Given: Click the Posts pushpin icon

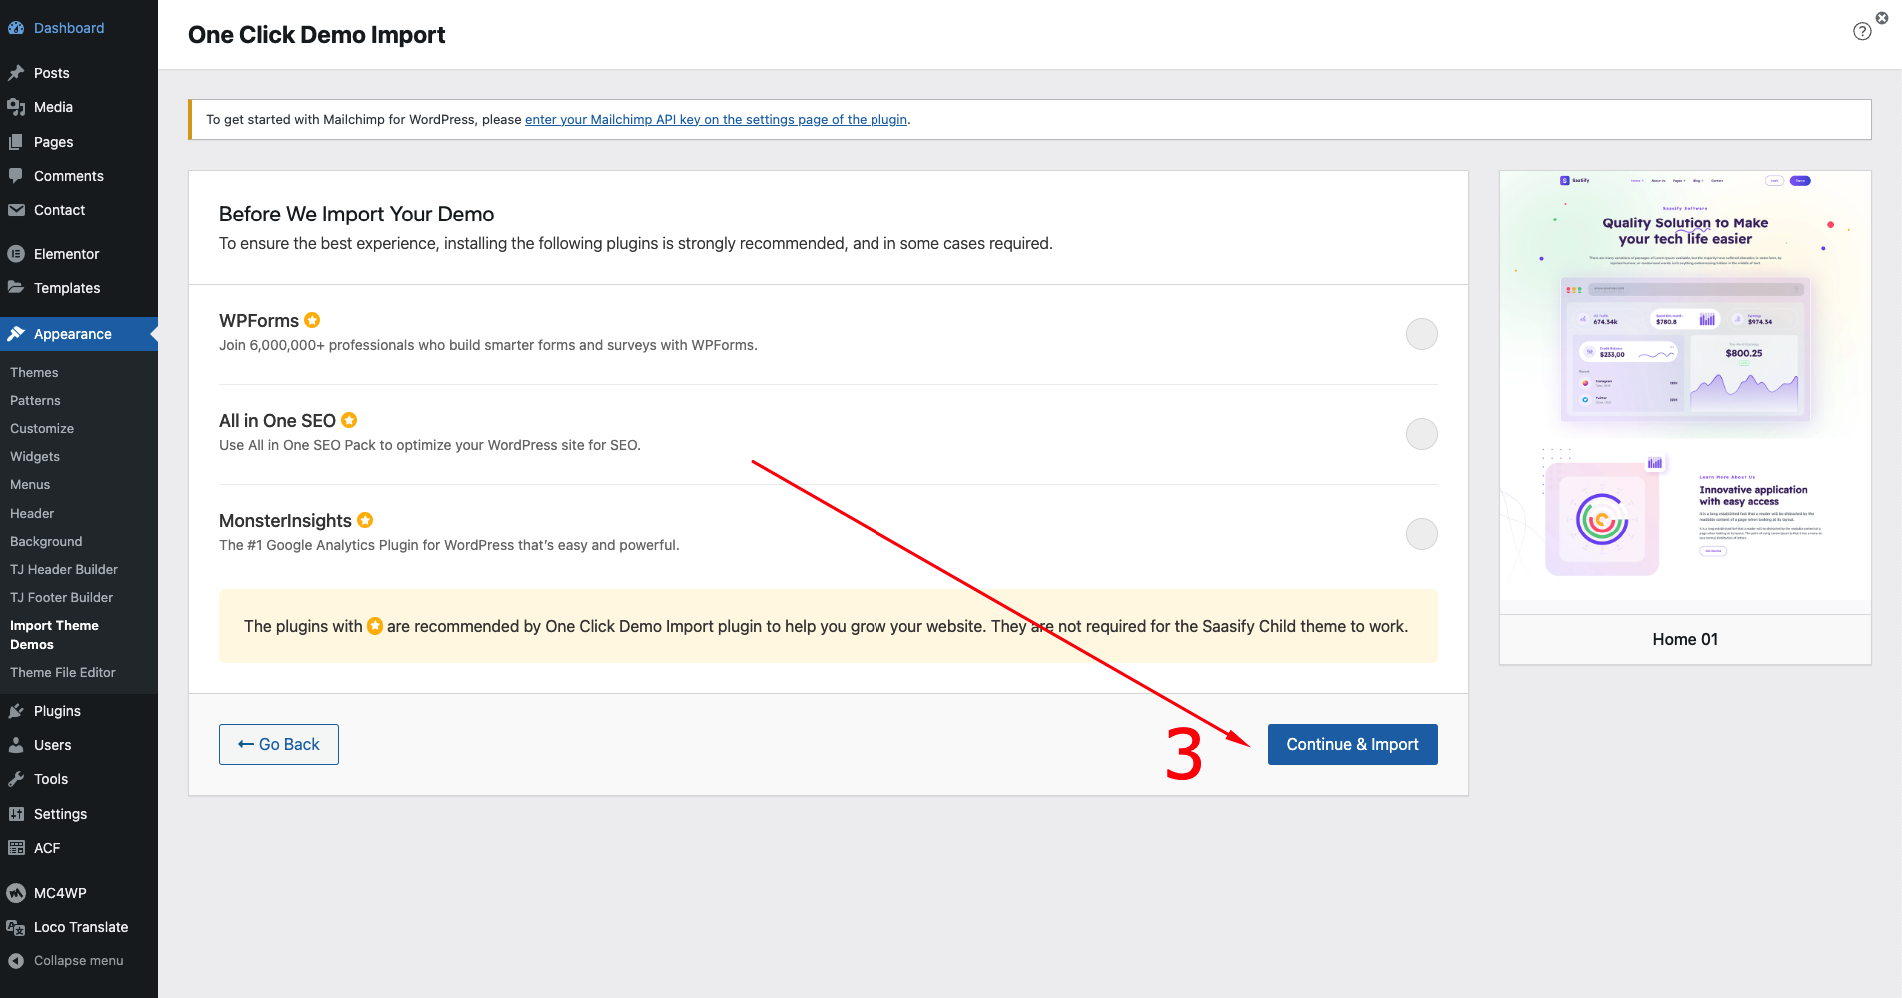Looking at the screenshot, I should [16, 73].
